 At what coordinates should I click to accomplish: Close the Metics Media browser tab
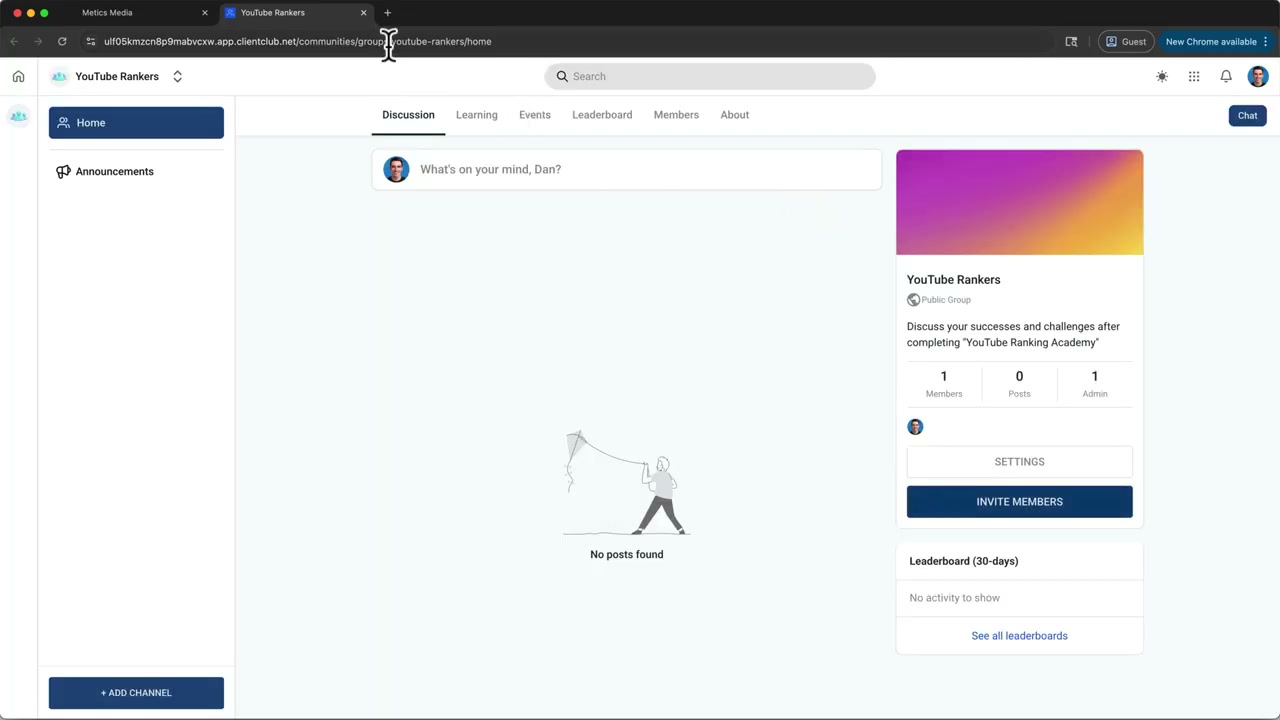[205, 13]
